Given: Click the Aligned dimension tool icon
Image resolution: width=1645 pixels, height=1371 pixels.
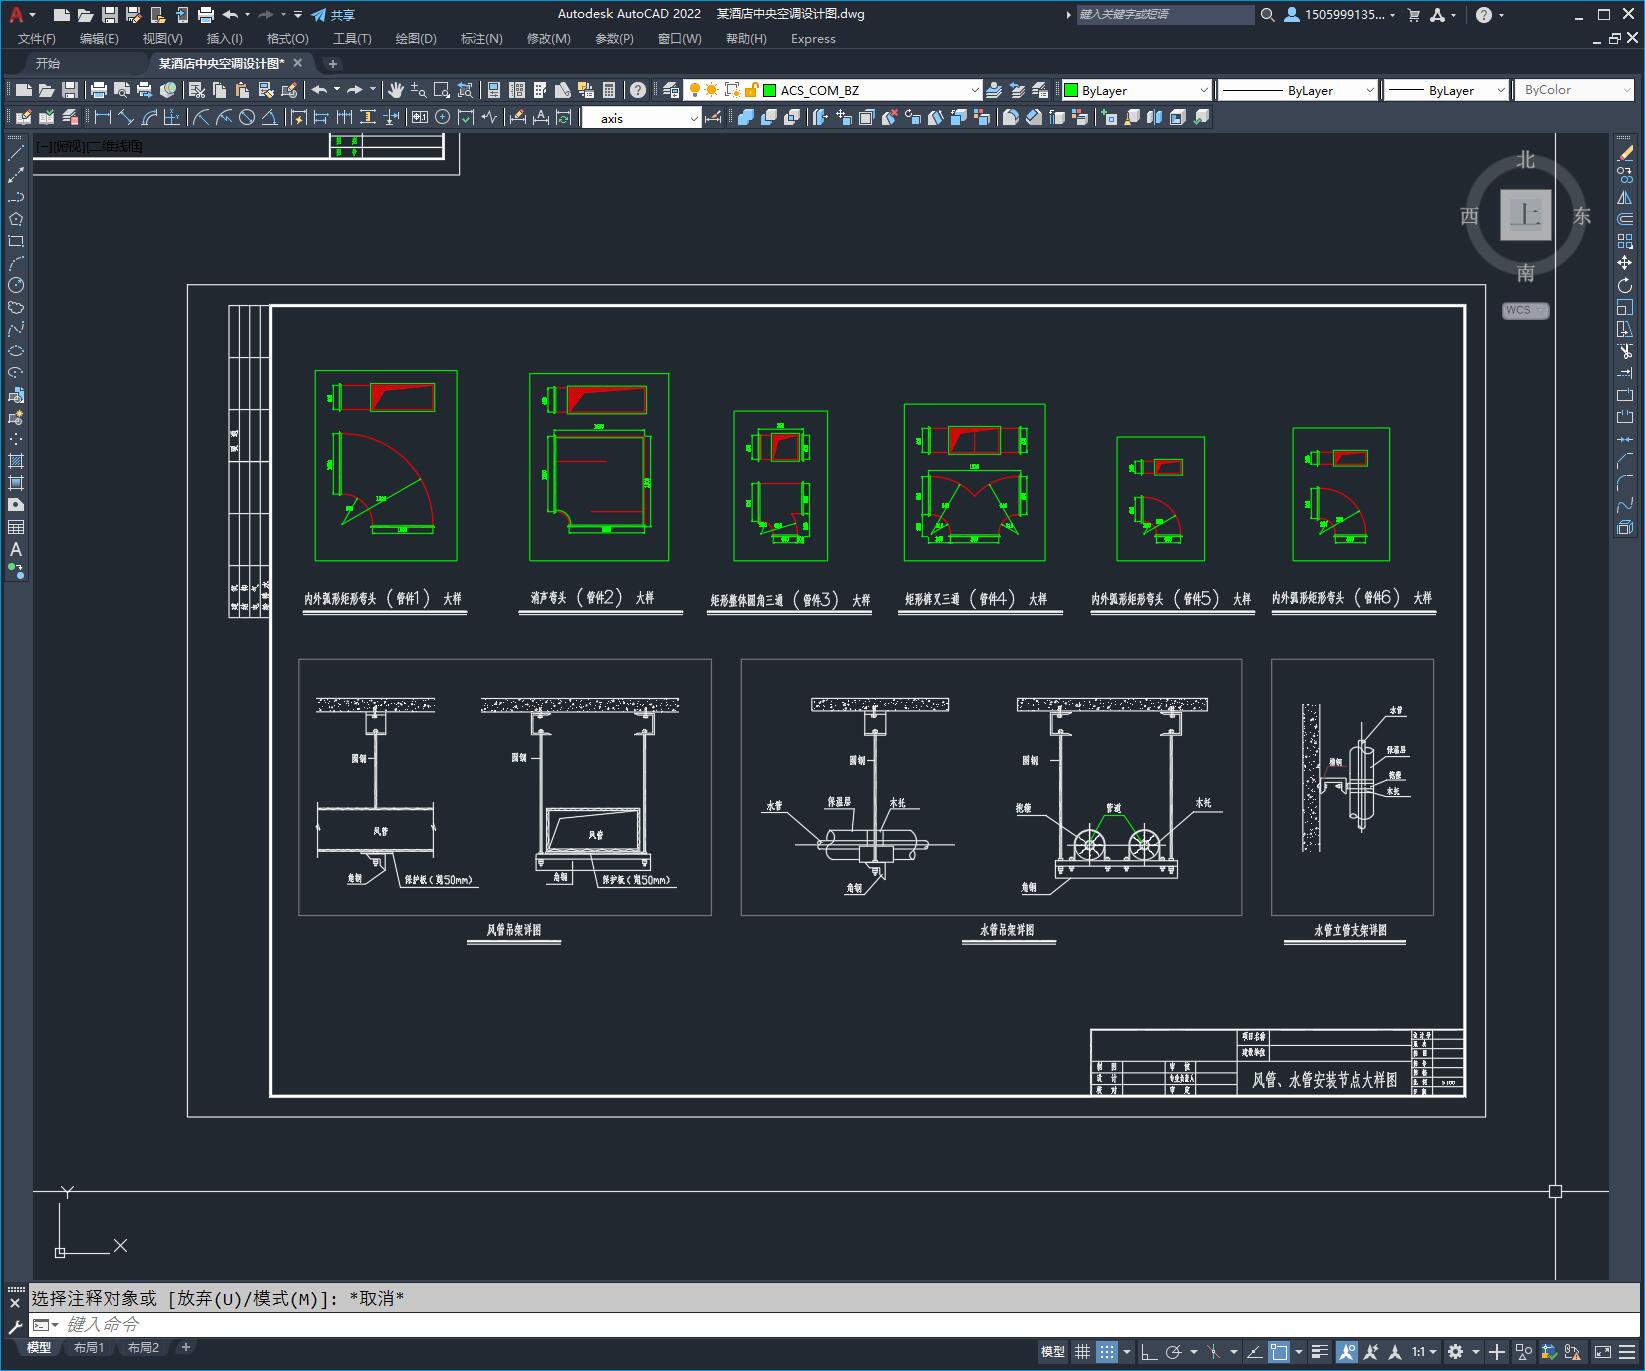Looking at the screenshot, I should click(x=126, y=117).
